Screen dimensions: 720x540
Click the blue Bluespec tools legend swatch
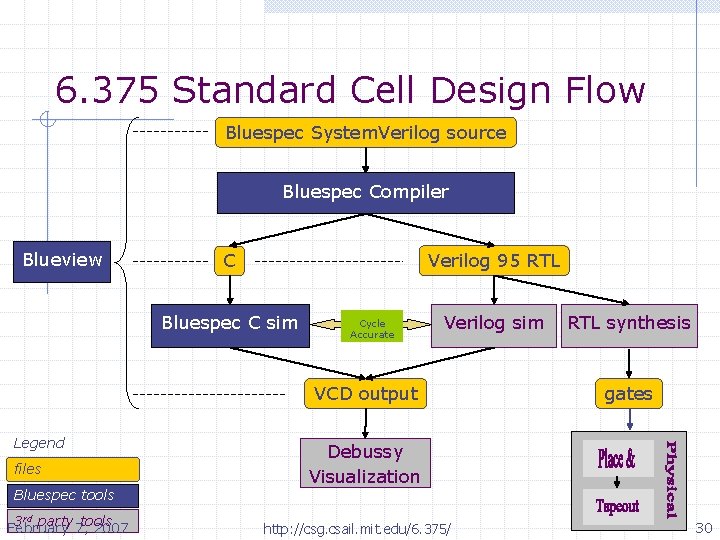point(73,496)
